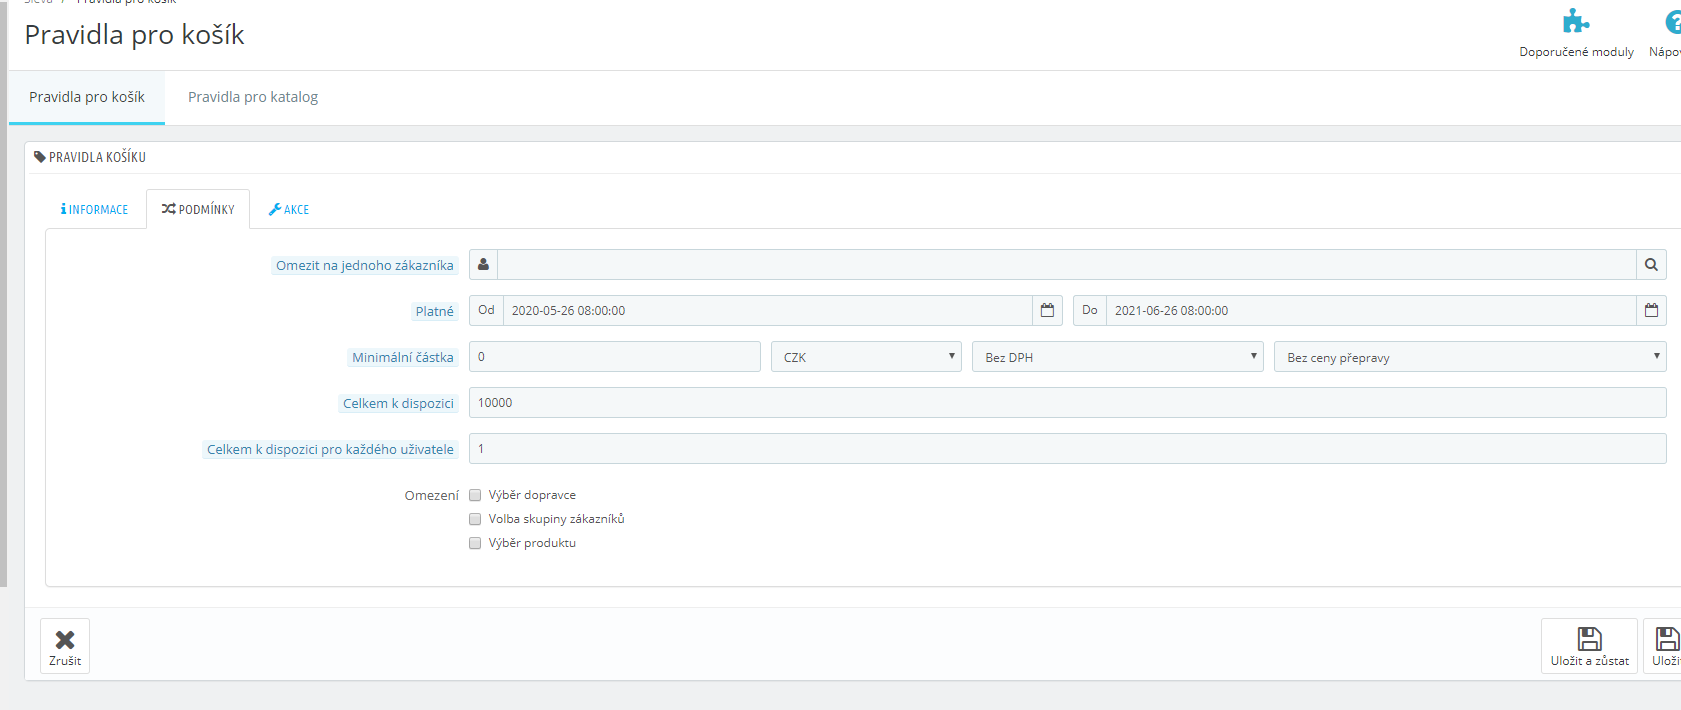The height and width of the screenshot is (710, 1681).
Task: Click the total available field showing 10000
Action: tap(1068, 403)
